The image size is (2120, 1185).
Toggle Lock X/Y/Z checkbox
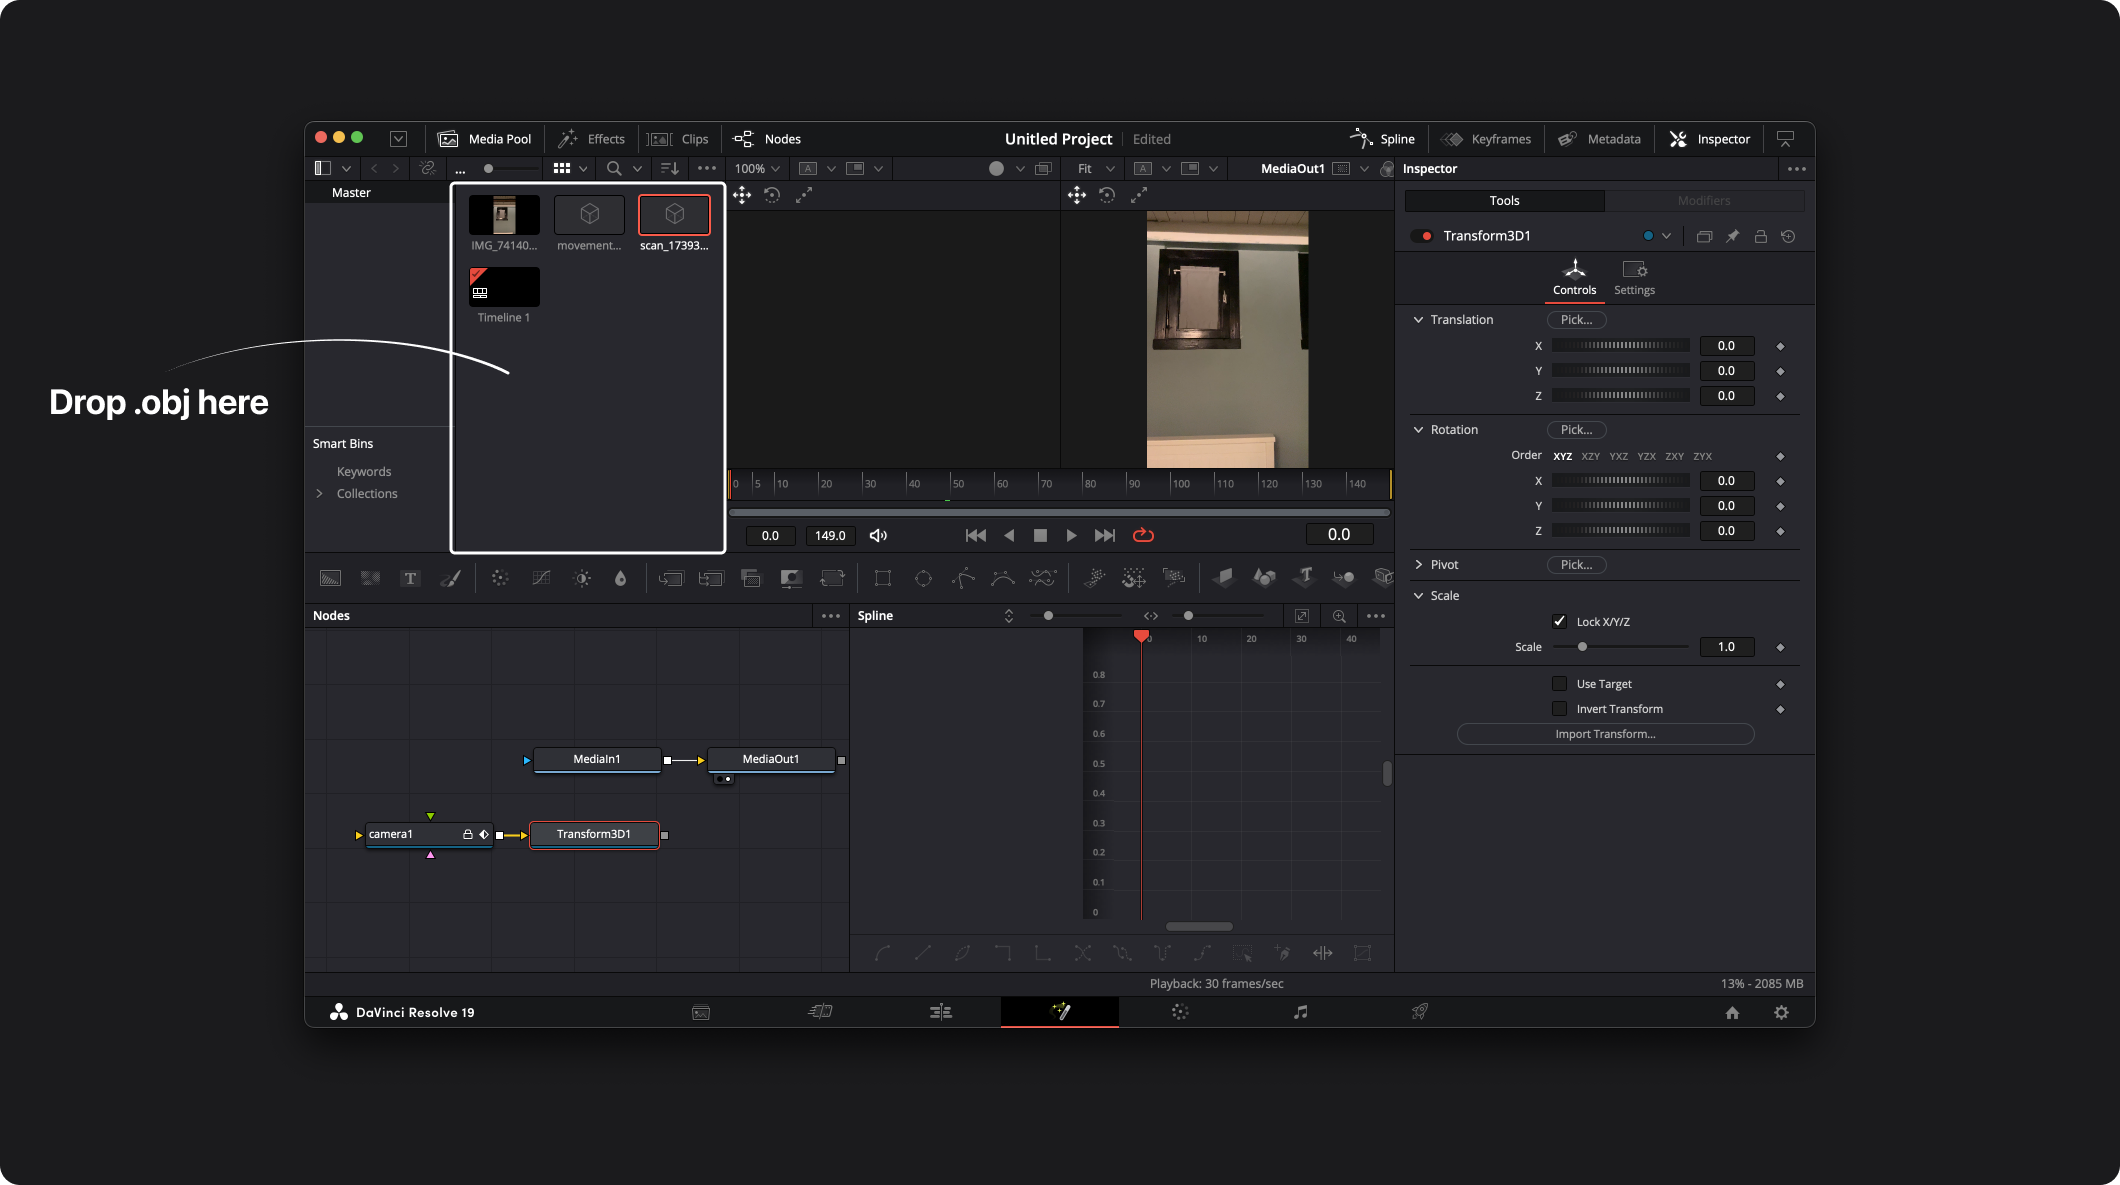(x=1559, y=621)
